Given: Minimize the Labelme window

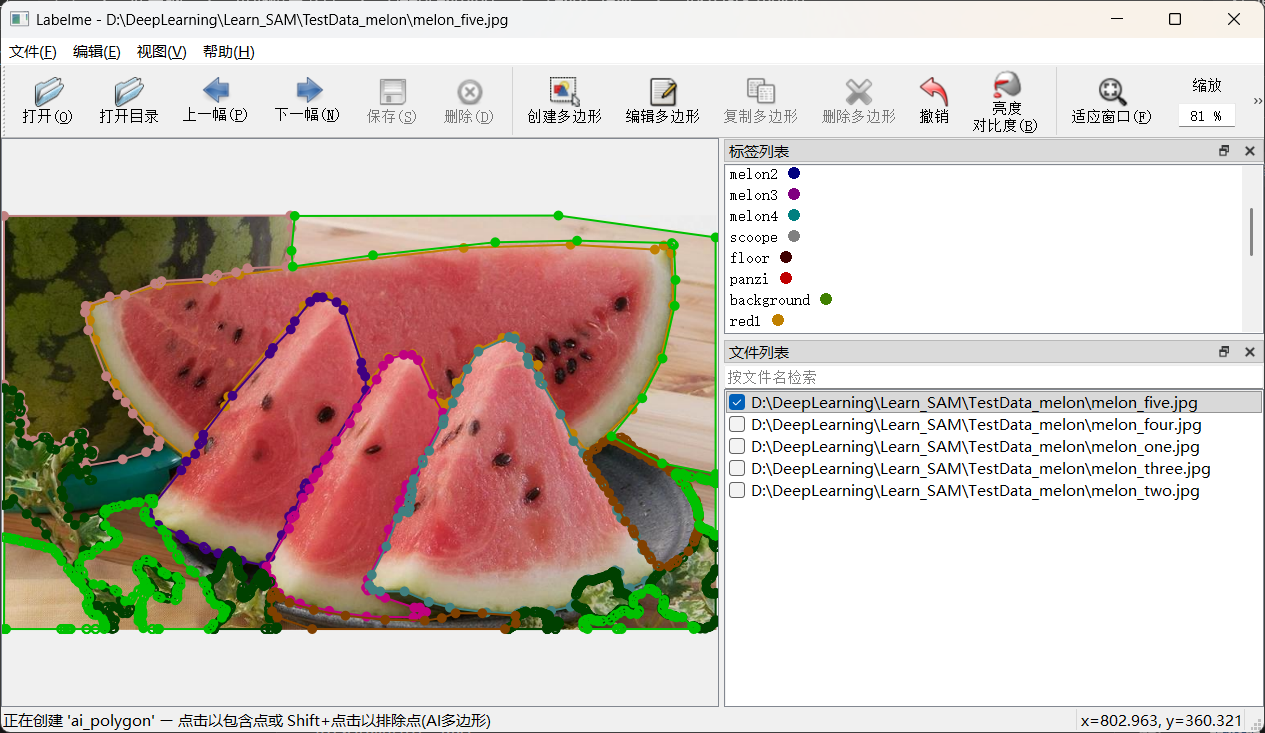Looking at the screenshot, I should pos(1116,19).
